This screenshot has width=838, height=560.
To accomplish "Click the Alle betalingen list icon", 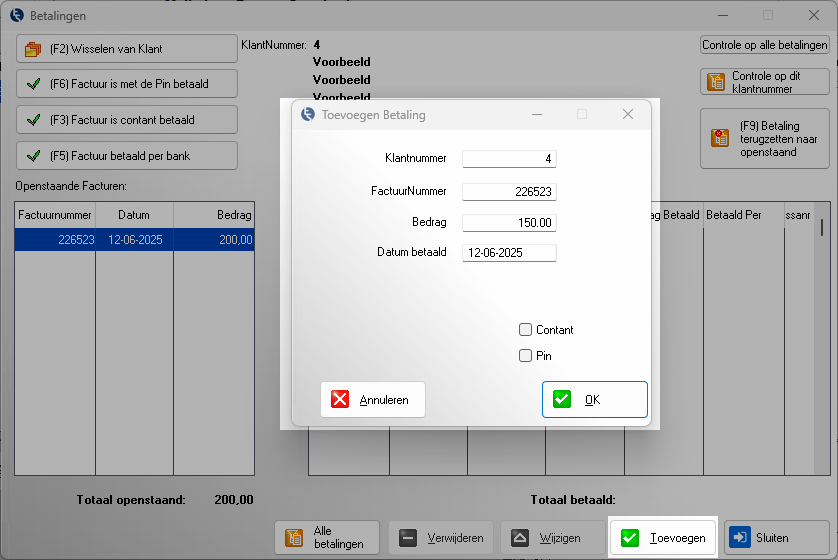I will [294, 538].
